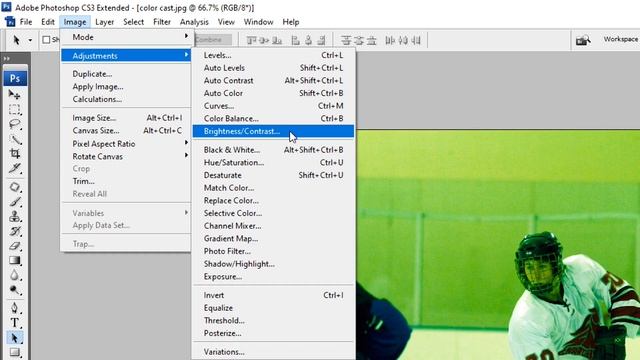Open the Workspace dropdown

621,39
